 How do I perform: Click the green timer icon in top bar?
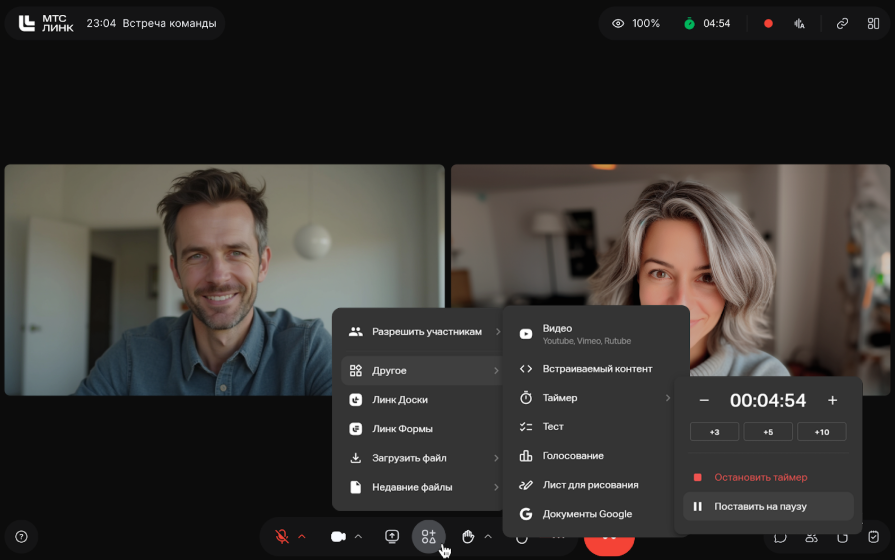689,23
